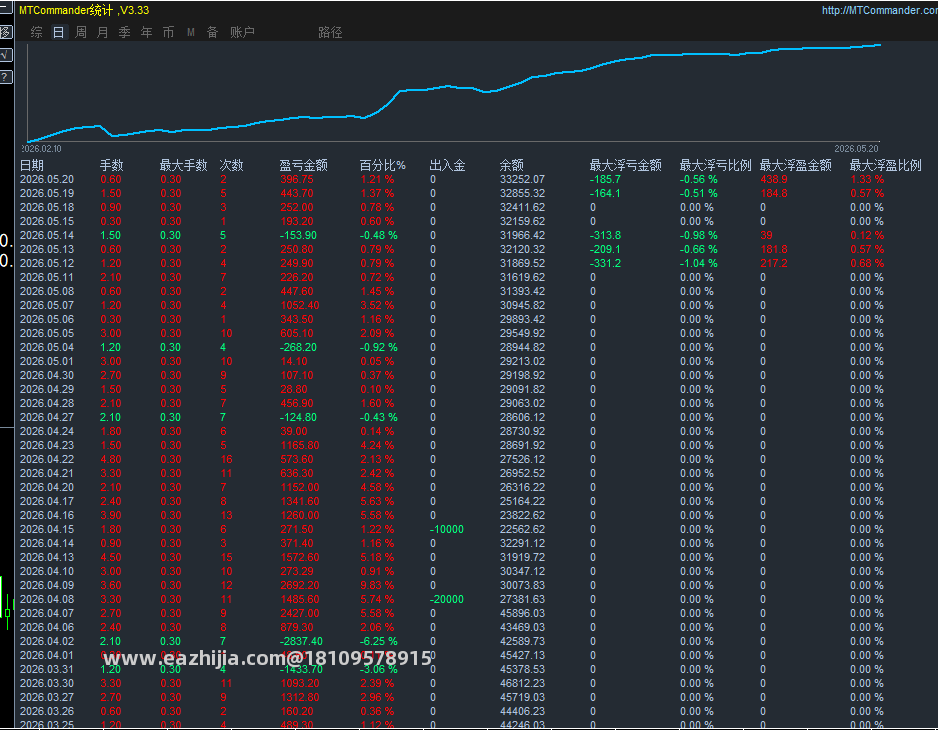Viewport: 938px width, 730px height.
Task: Click lots value 4.80
Action: point(111,460)
